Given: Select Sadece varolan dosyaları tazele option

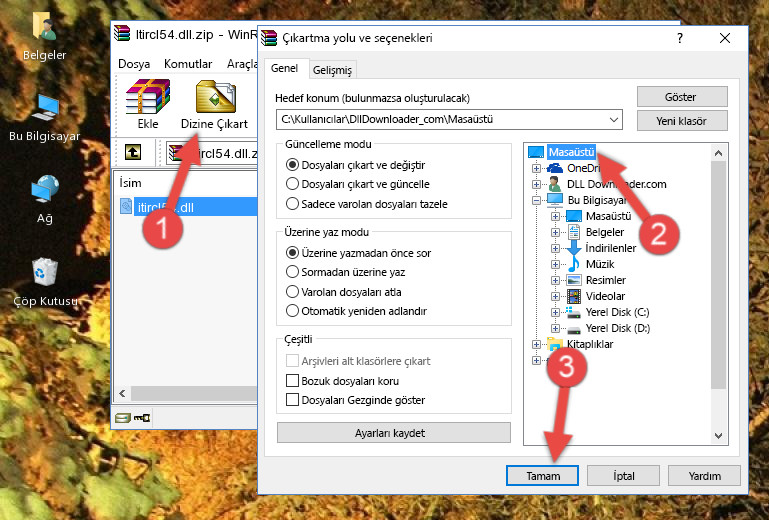Looking at the screenshot, I should (x=366, y=204).
